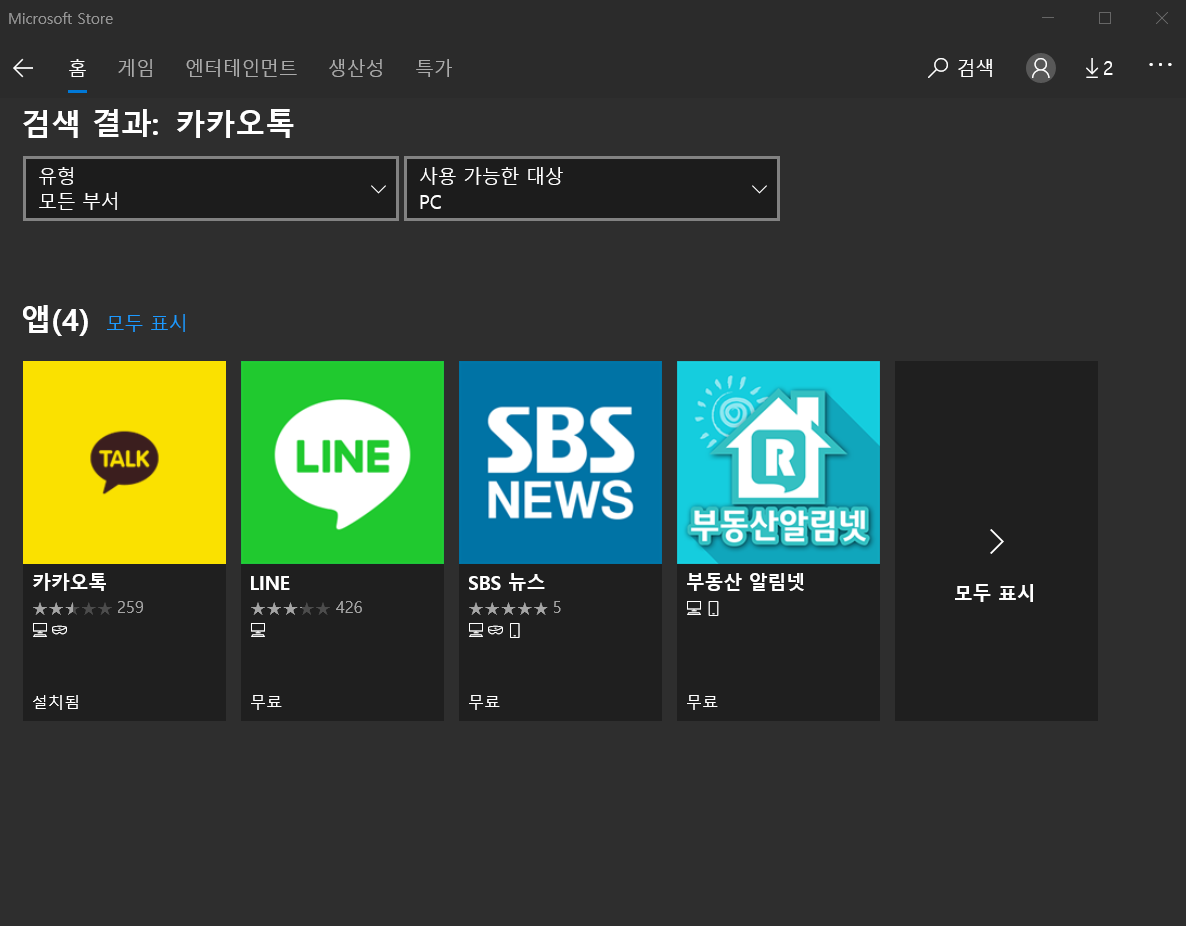1186x926 pixels.
Task: Minimize the Microsoft Store window
Action: click(x=1048, y=18)
